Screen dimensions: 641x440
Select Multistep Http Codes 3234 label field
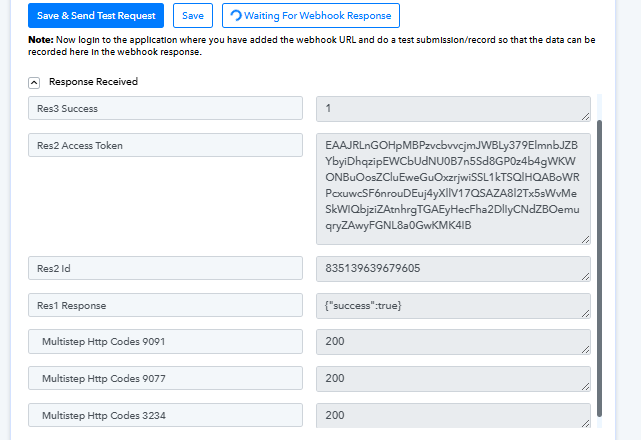pyautogui.click(x=165, y=416)
